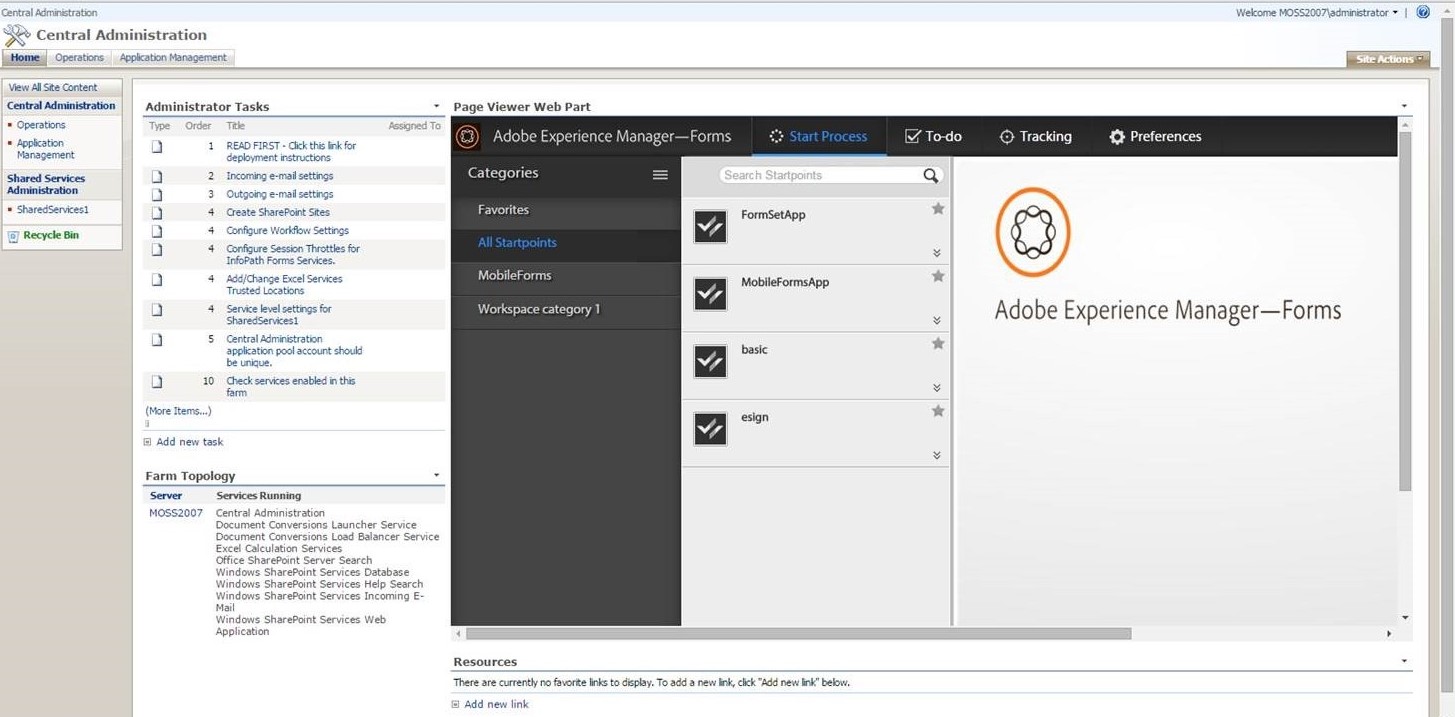Click the Recycle Bin icon in sidebar
Image resolution: width=1455 pixels, height=717 pixels.
pos(13,237)
